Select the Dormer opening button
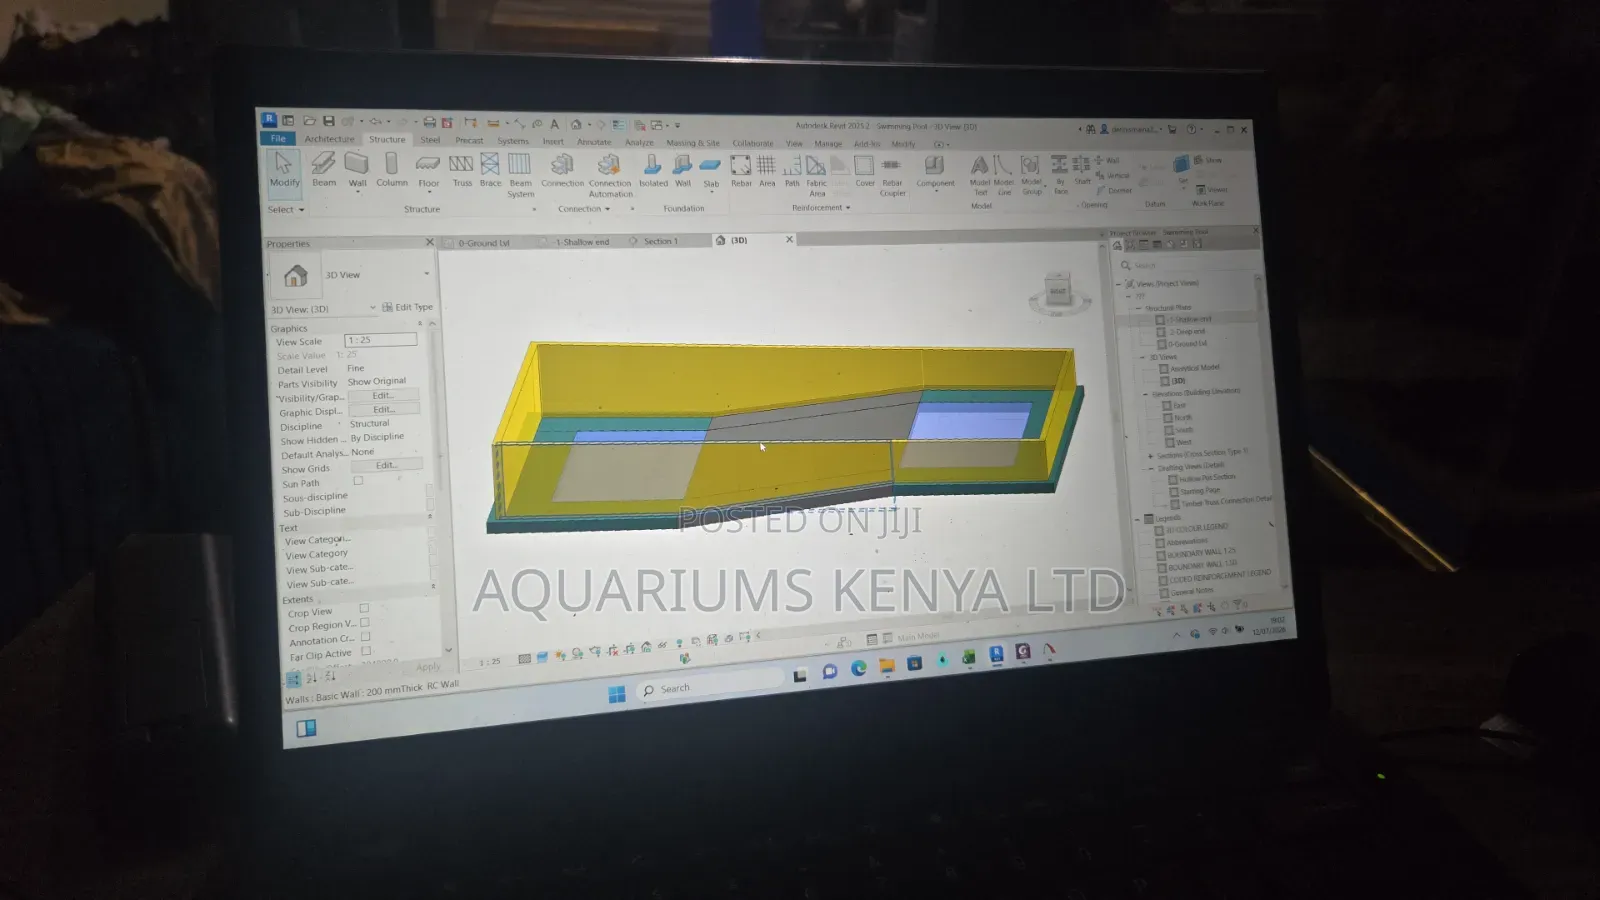The width and height of the screenshot is (1600, 900). point(1115,190)
